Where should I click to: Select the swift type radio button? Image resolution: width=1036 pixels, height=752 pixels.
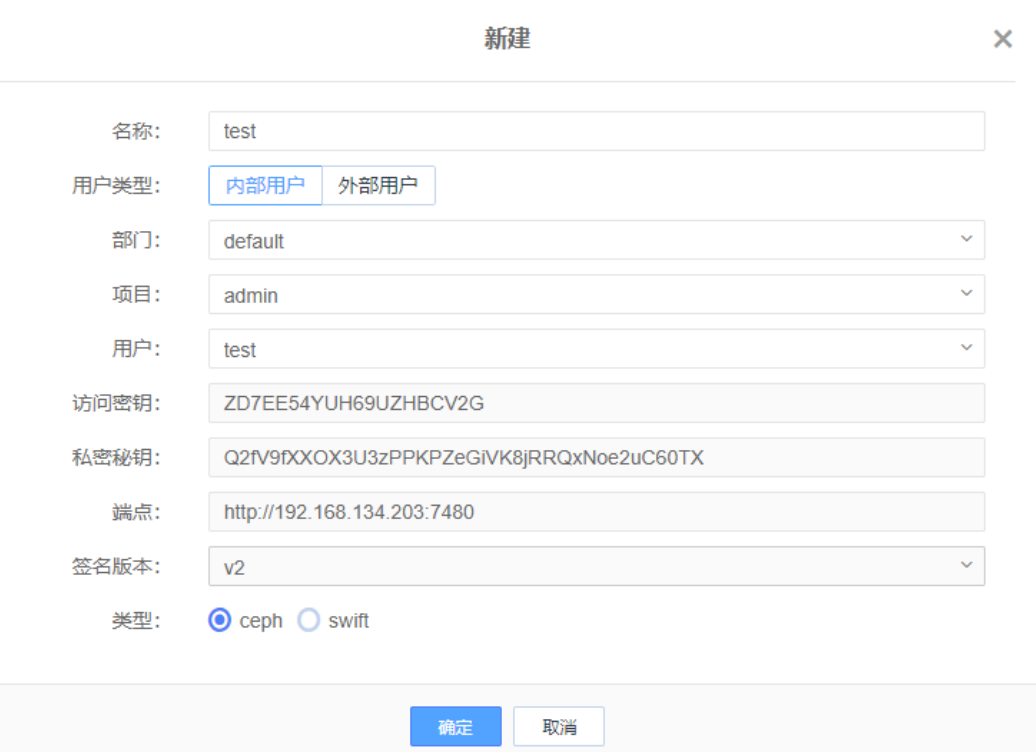(x=309, y=620)
